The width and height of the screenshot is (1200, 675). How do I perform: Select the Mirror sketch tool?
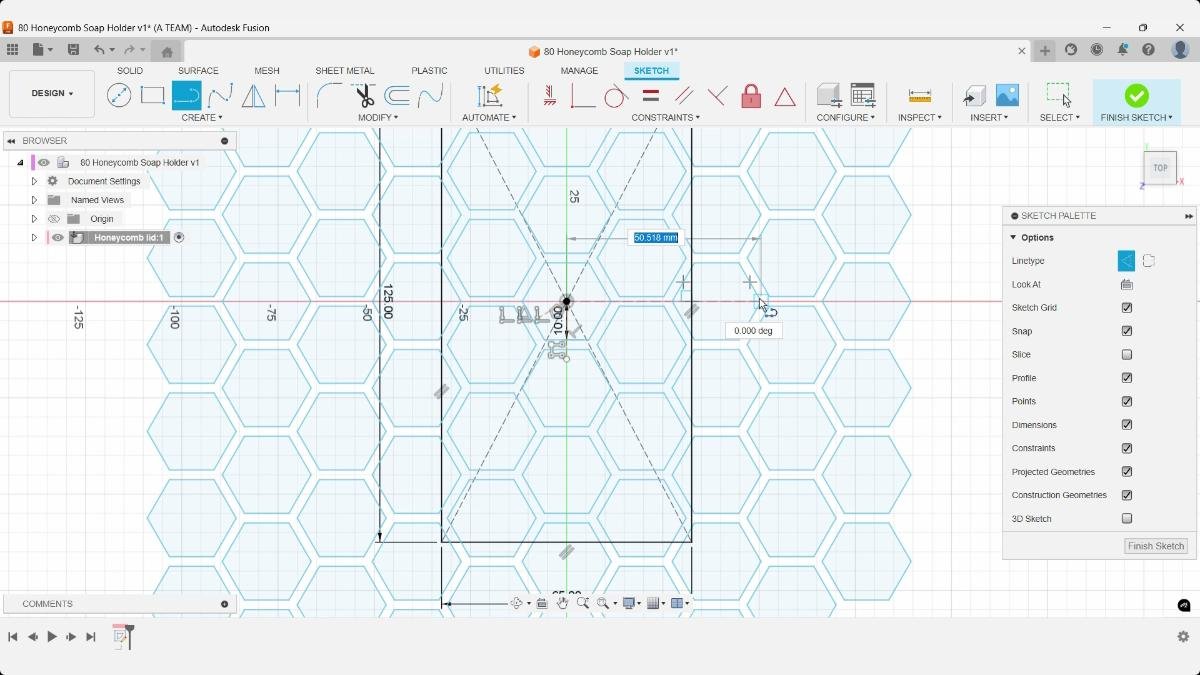coord(254,96)
